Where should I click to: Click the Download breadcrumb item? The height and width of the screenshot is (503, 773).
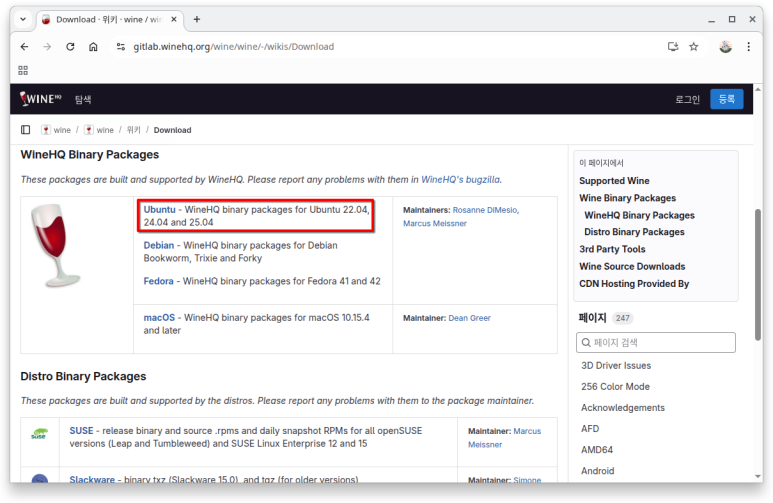pos(172,130)
